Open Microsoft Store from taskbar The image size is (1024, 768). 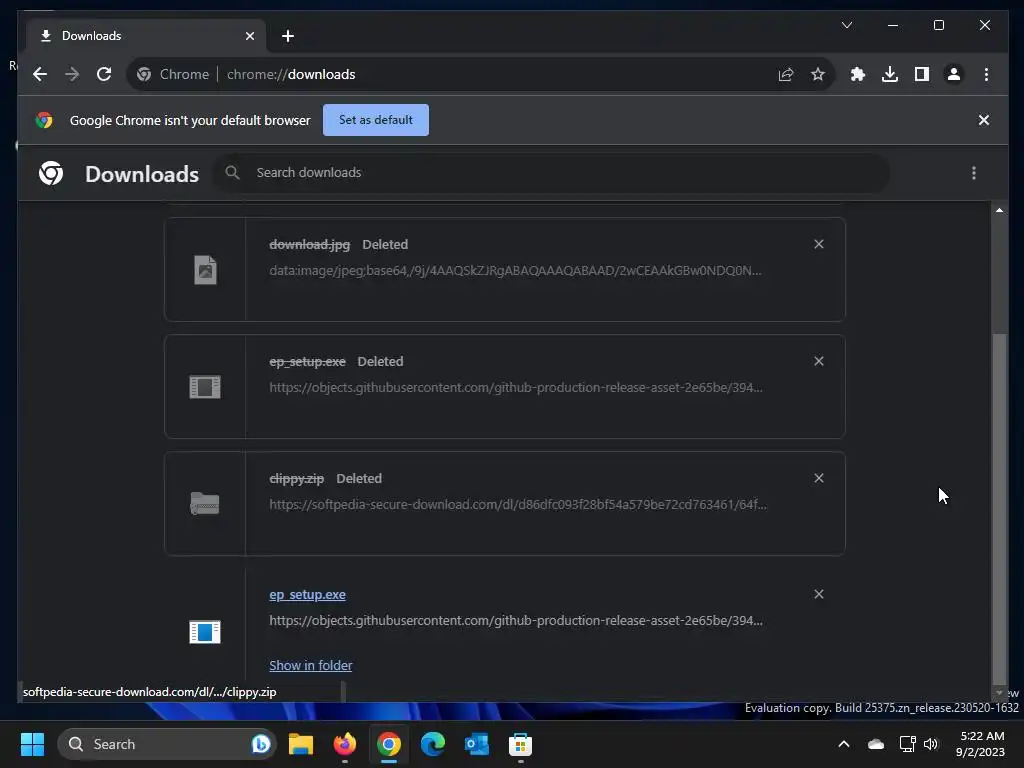point(520,744)
